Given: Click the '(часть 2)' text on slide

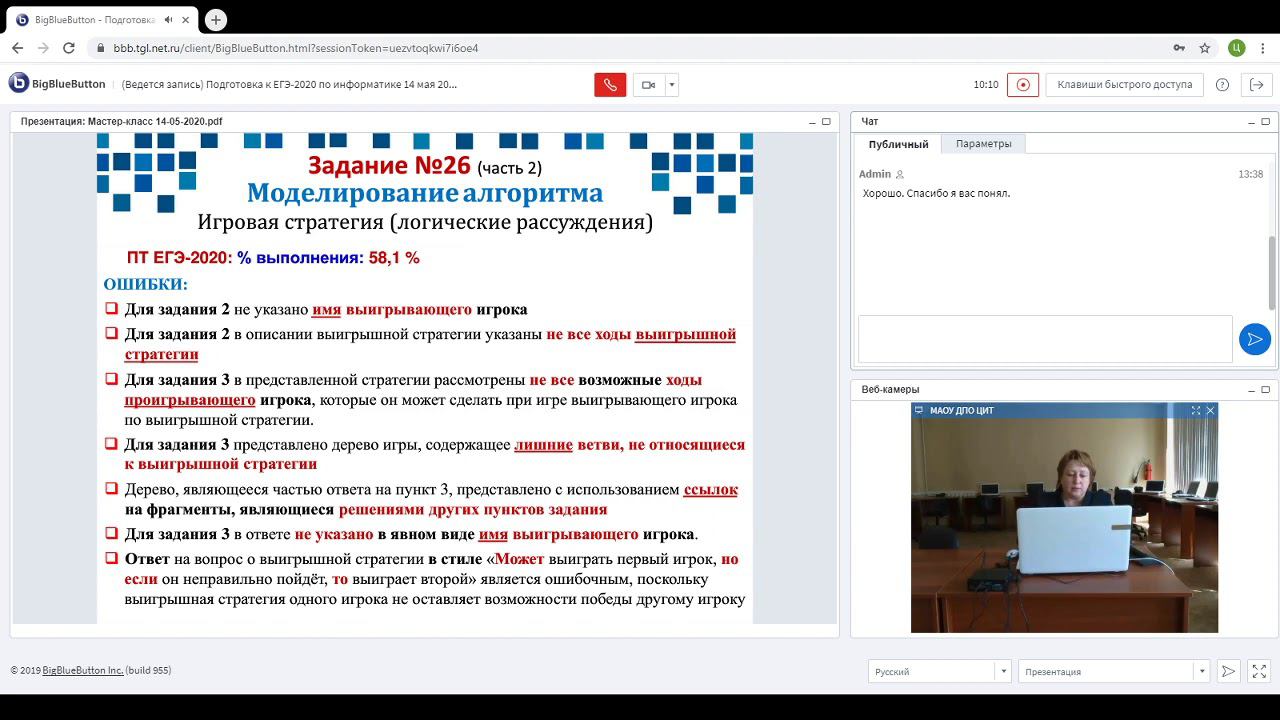Looking at the screenshot, I should (510, 168).
